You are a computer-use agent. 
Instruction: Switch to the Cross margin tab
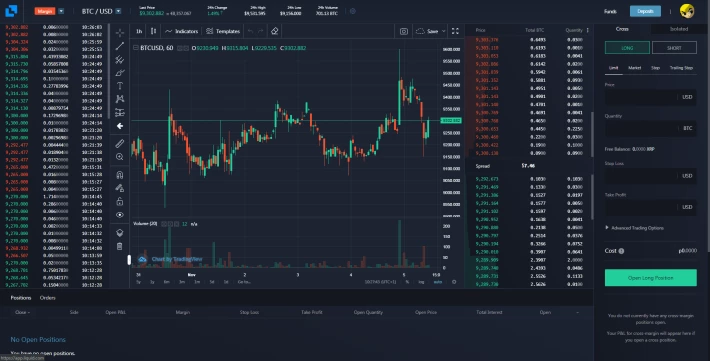coord(622,29)
